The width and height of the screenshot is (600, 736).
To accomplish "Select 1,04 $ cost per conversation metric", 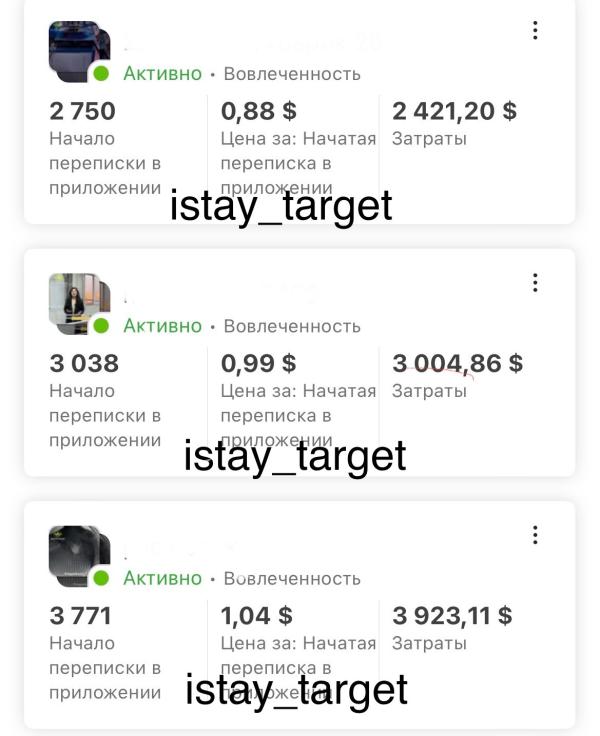I will (257, 615).
